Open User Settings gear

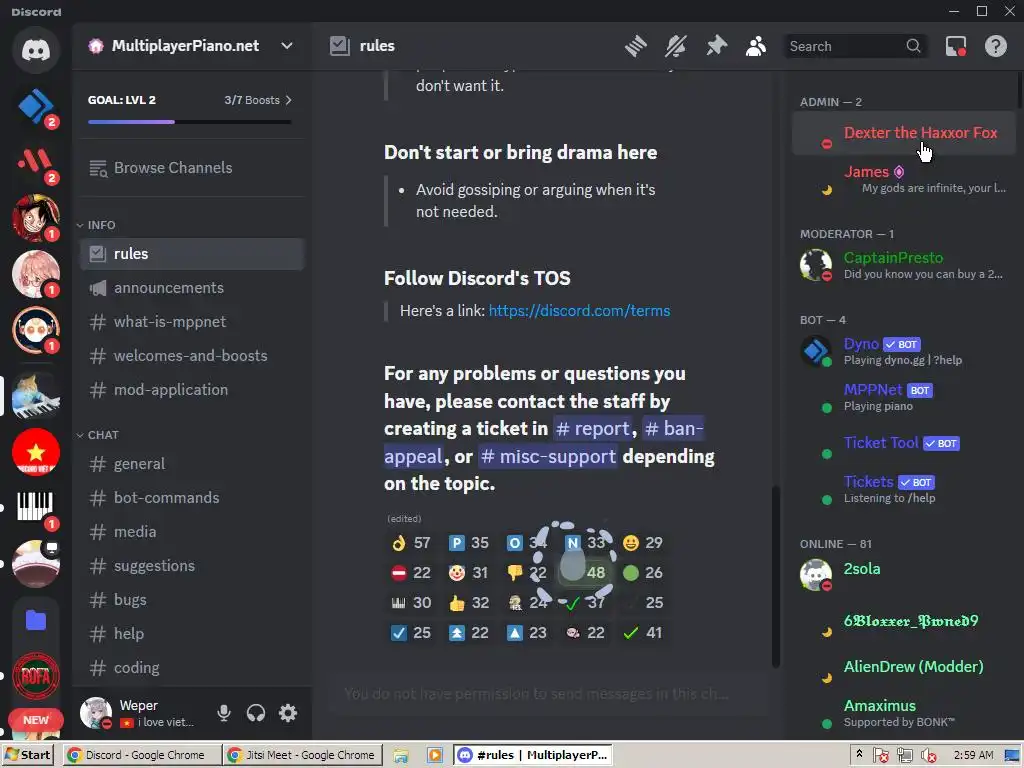288,712
